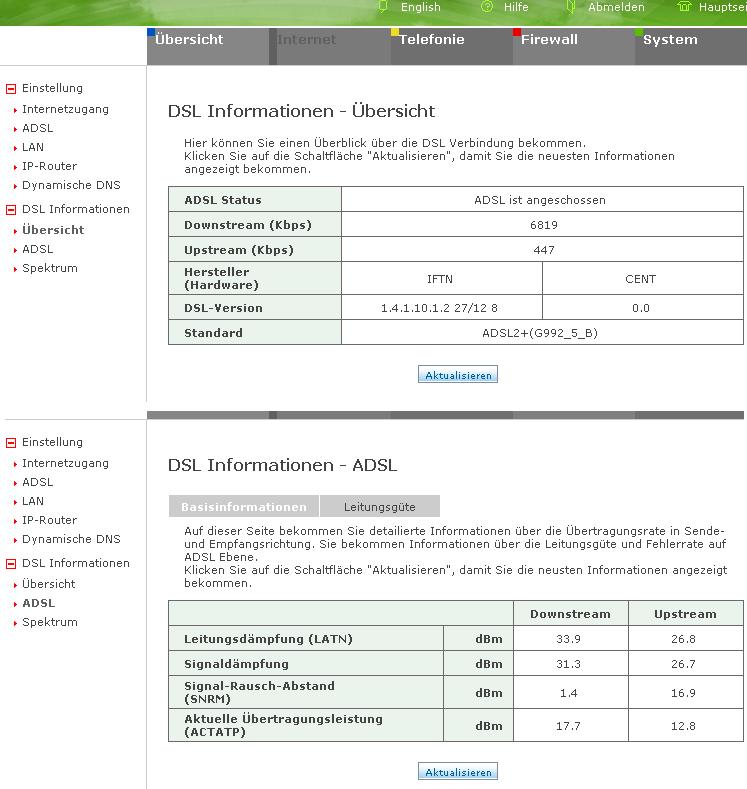This screenshot has width=747, height=789.
Task: Click the help question-mark icon beside Hilfe
Action: (486, 7)
